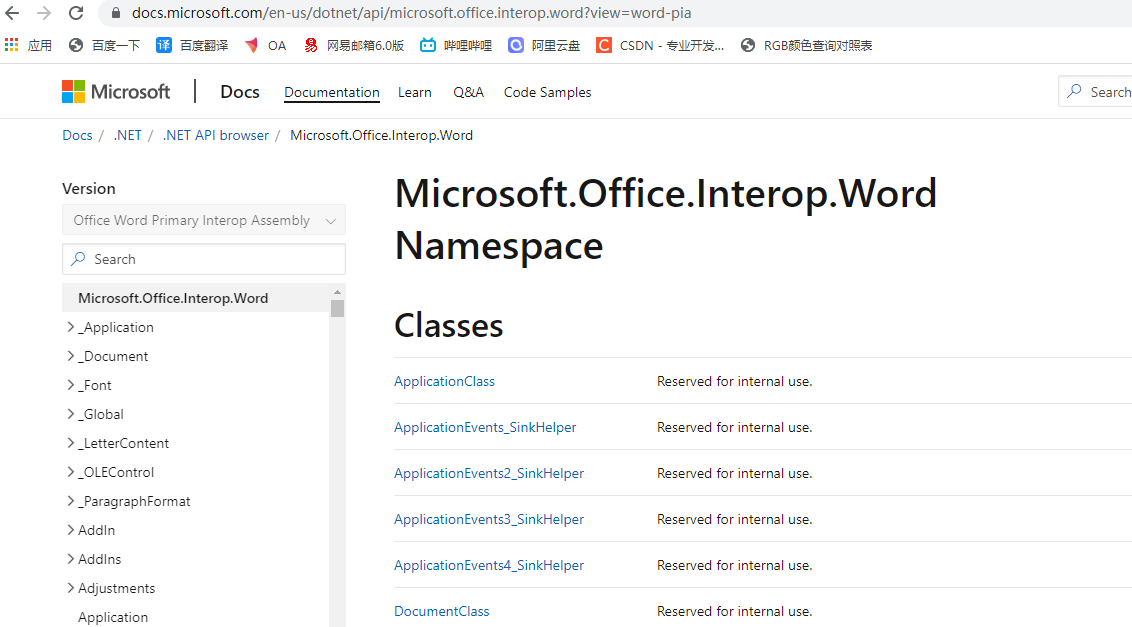The width and height of the screenshot is (1132, 627).
Task: Open the 应用 apps bookmark
Action: (x=28, y=46)
